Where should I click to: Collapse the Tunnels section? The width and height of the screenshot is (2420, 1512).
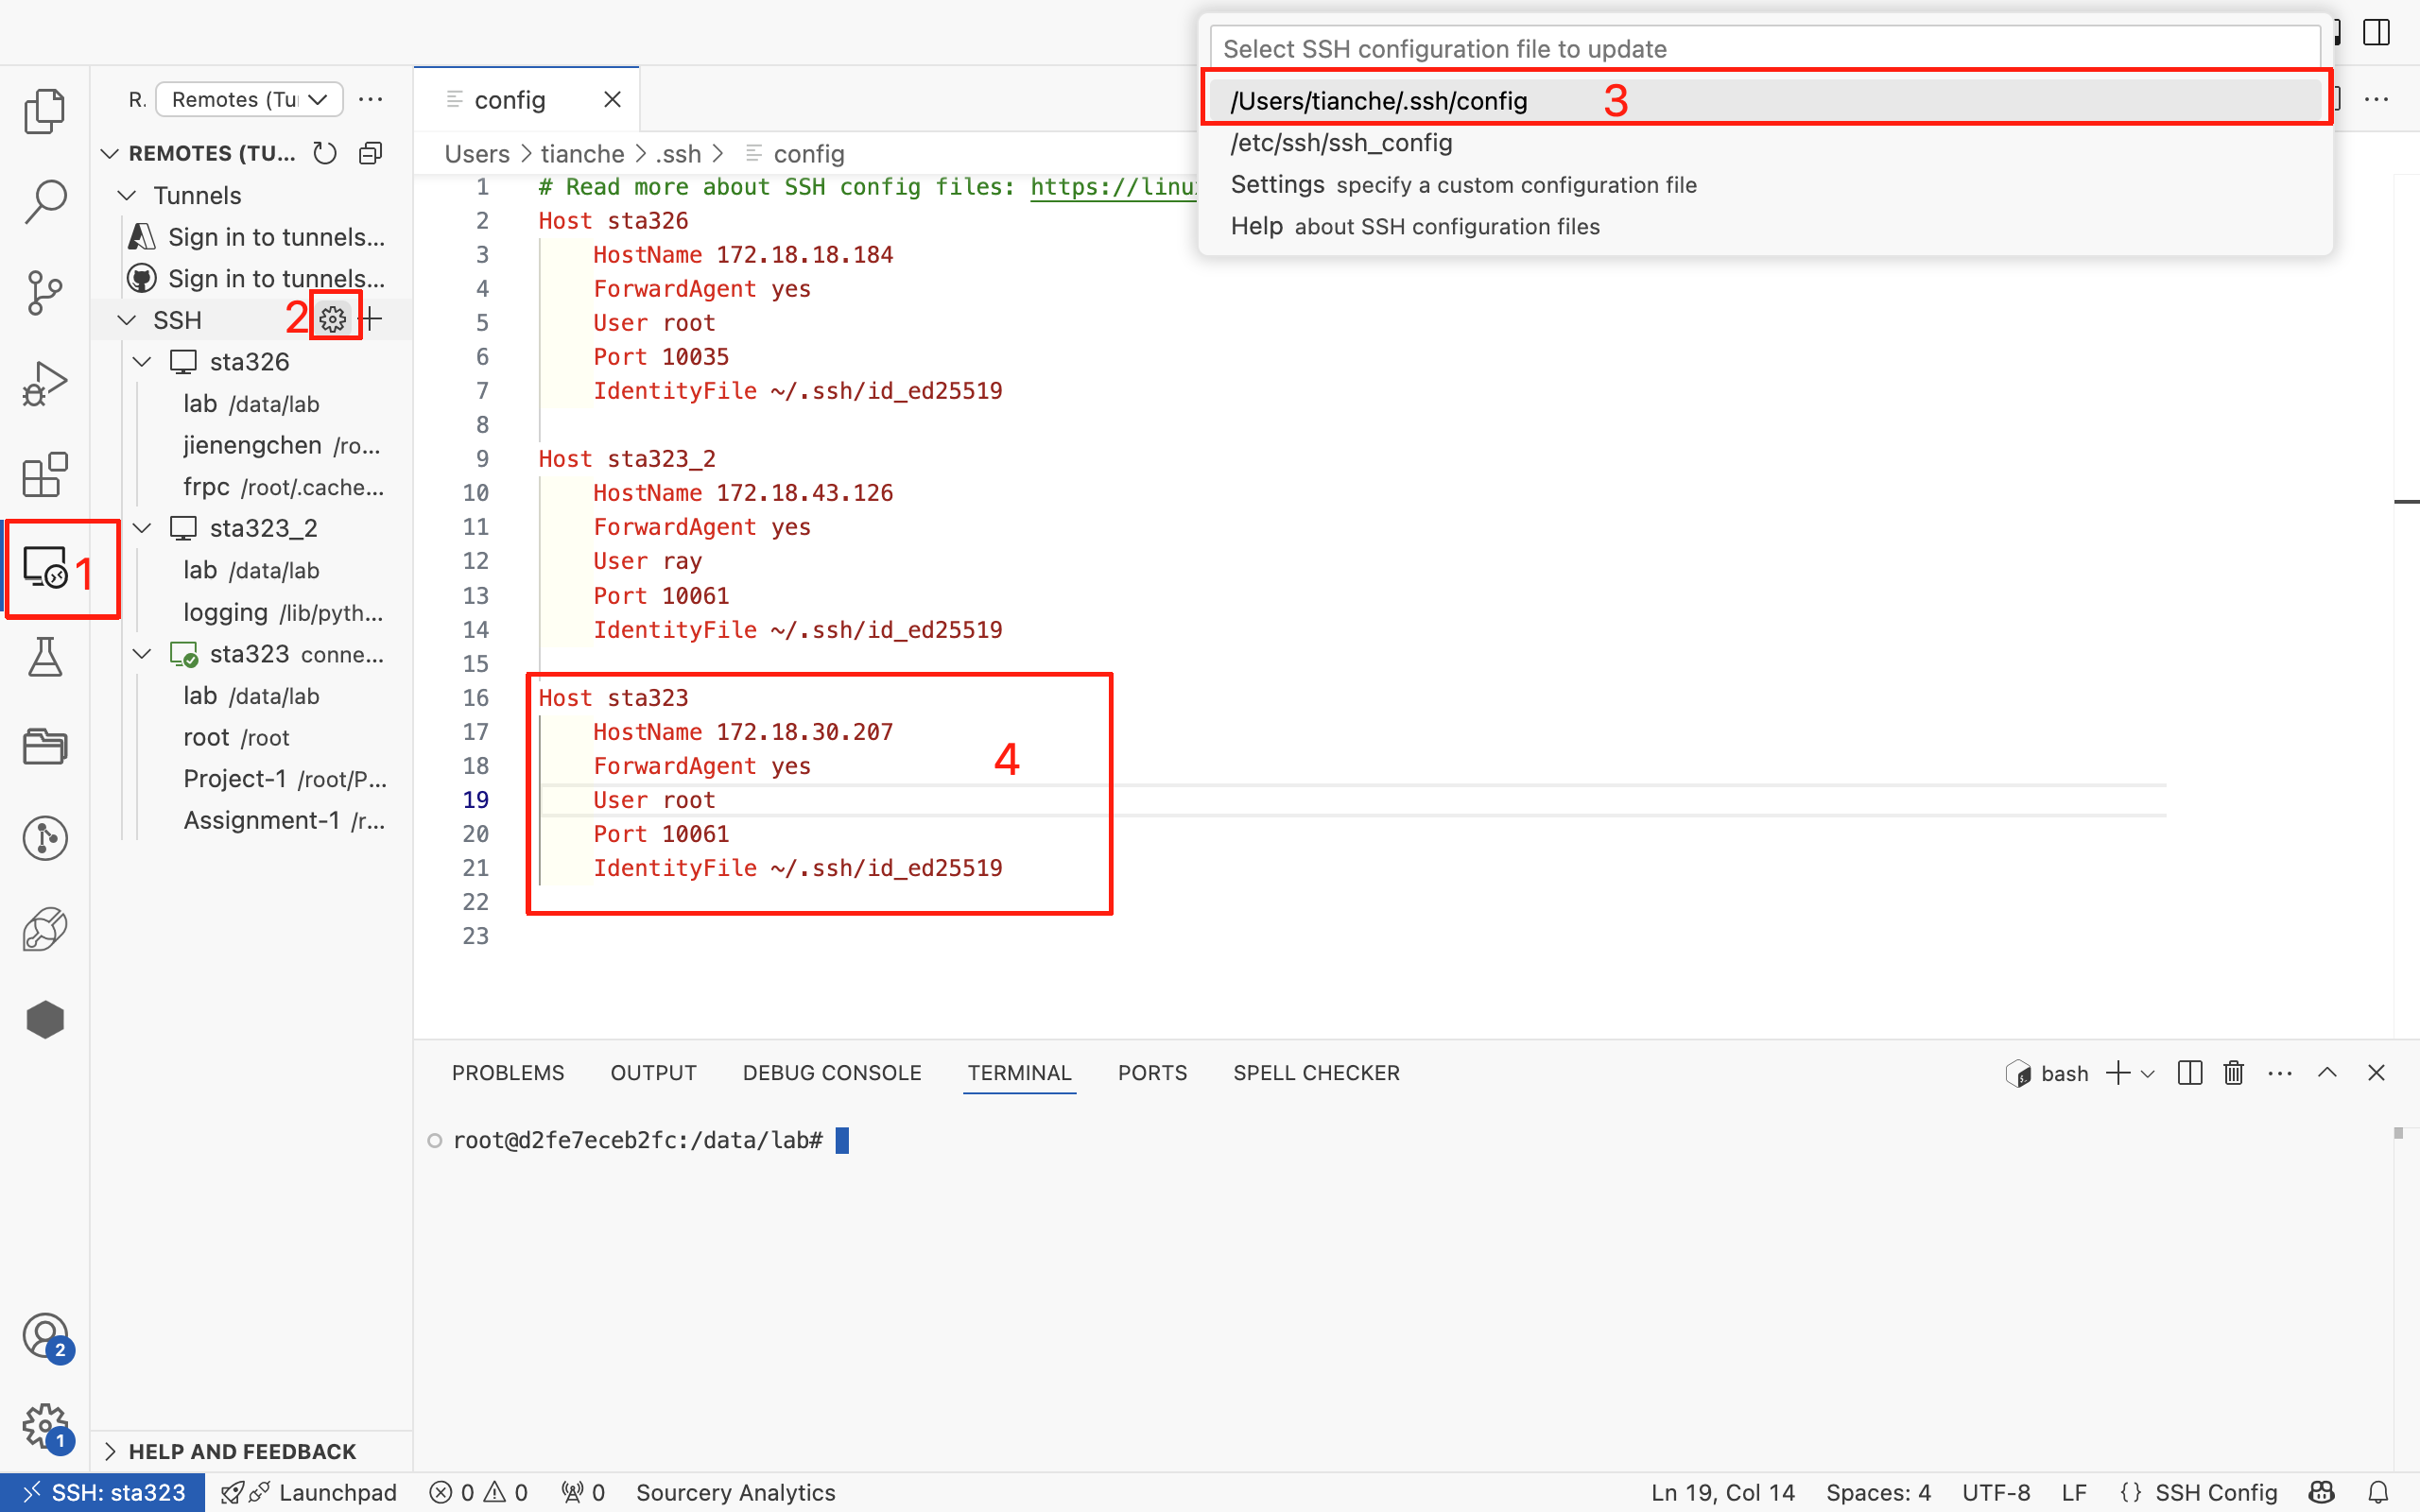click(x=127, y=195)
